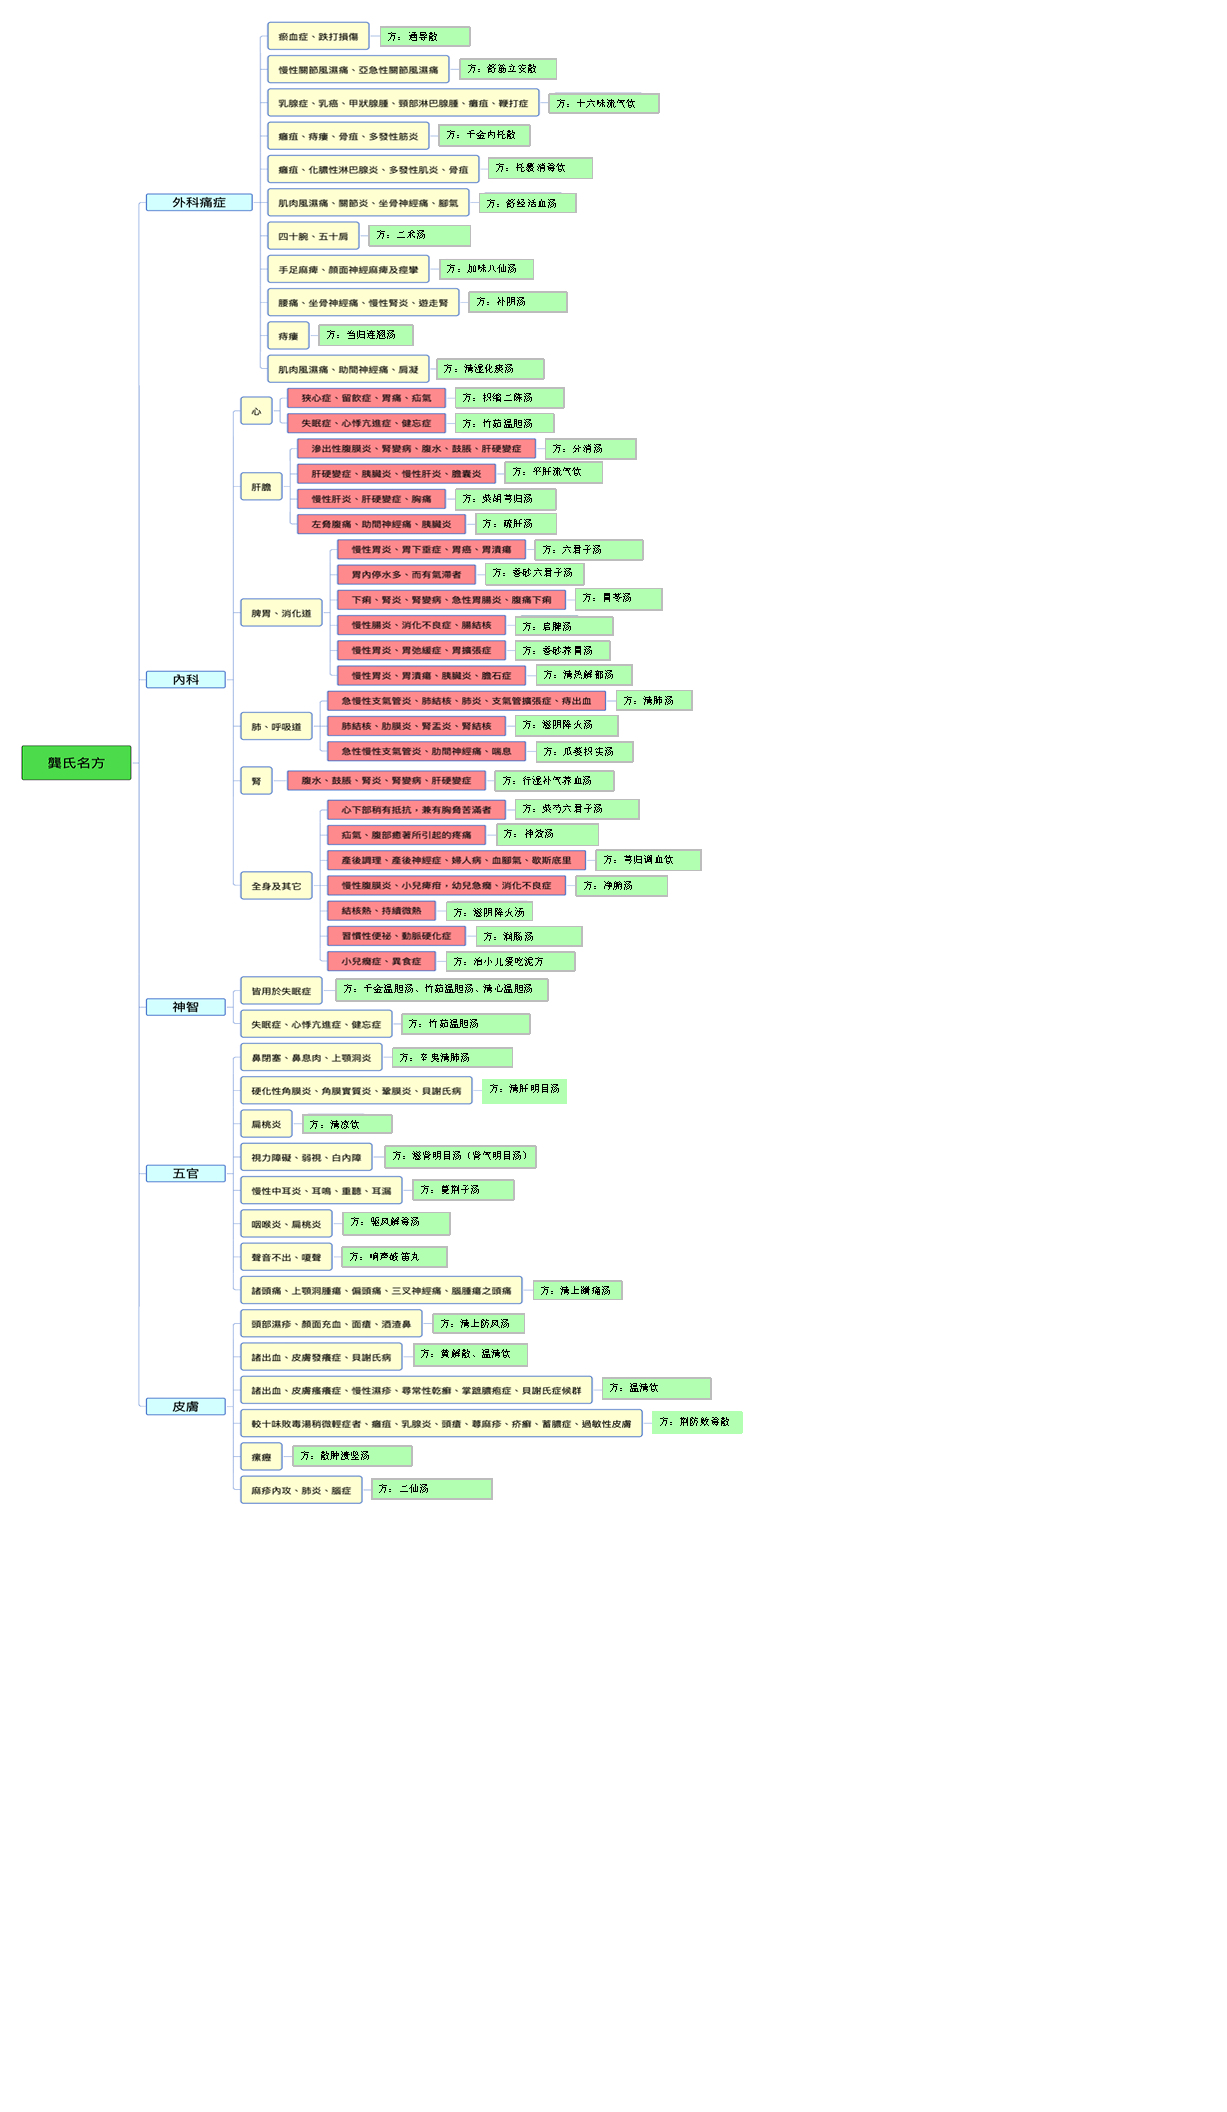This screenshot has width=1227, height=2112.
Task: Click the 脾胃、消化道 sub-branch node
Action: [281, 613]
